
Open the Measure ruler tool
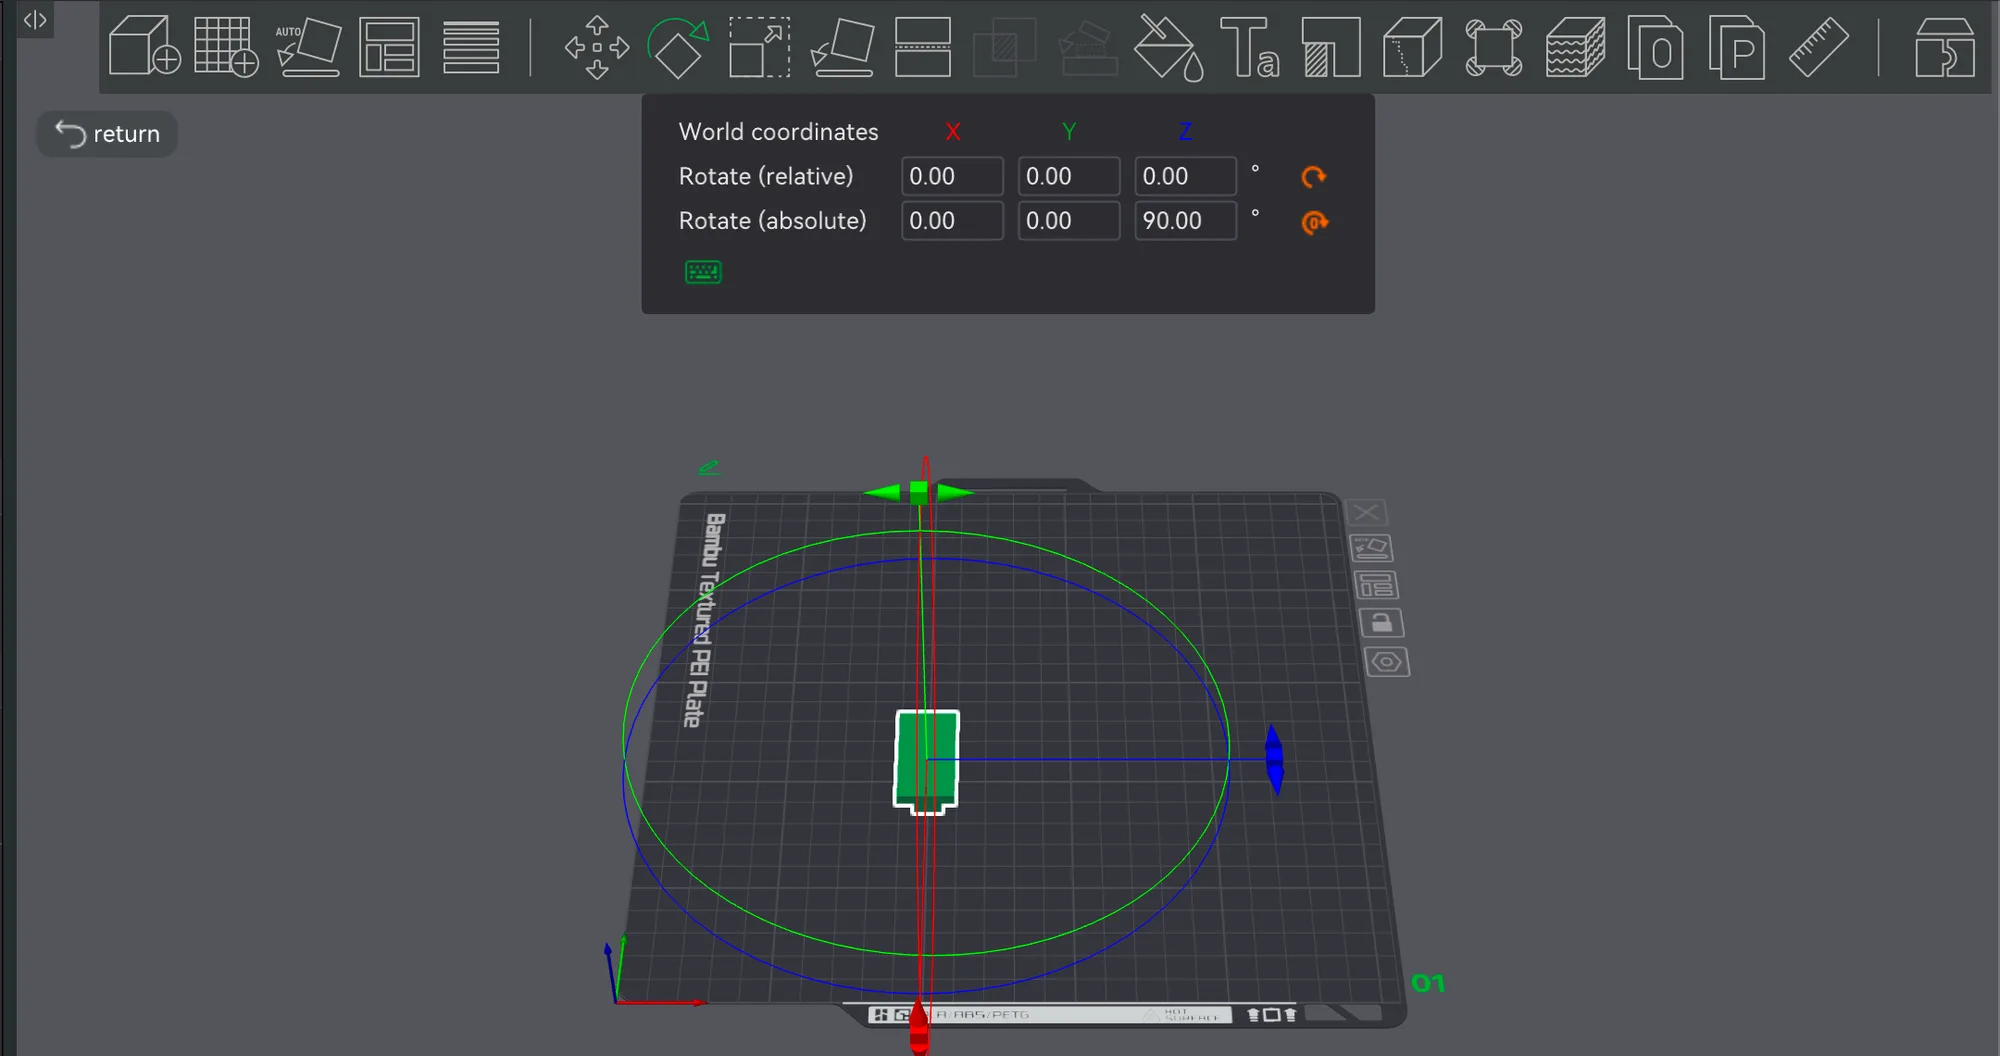(1818, 47)
